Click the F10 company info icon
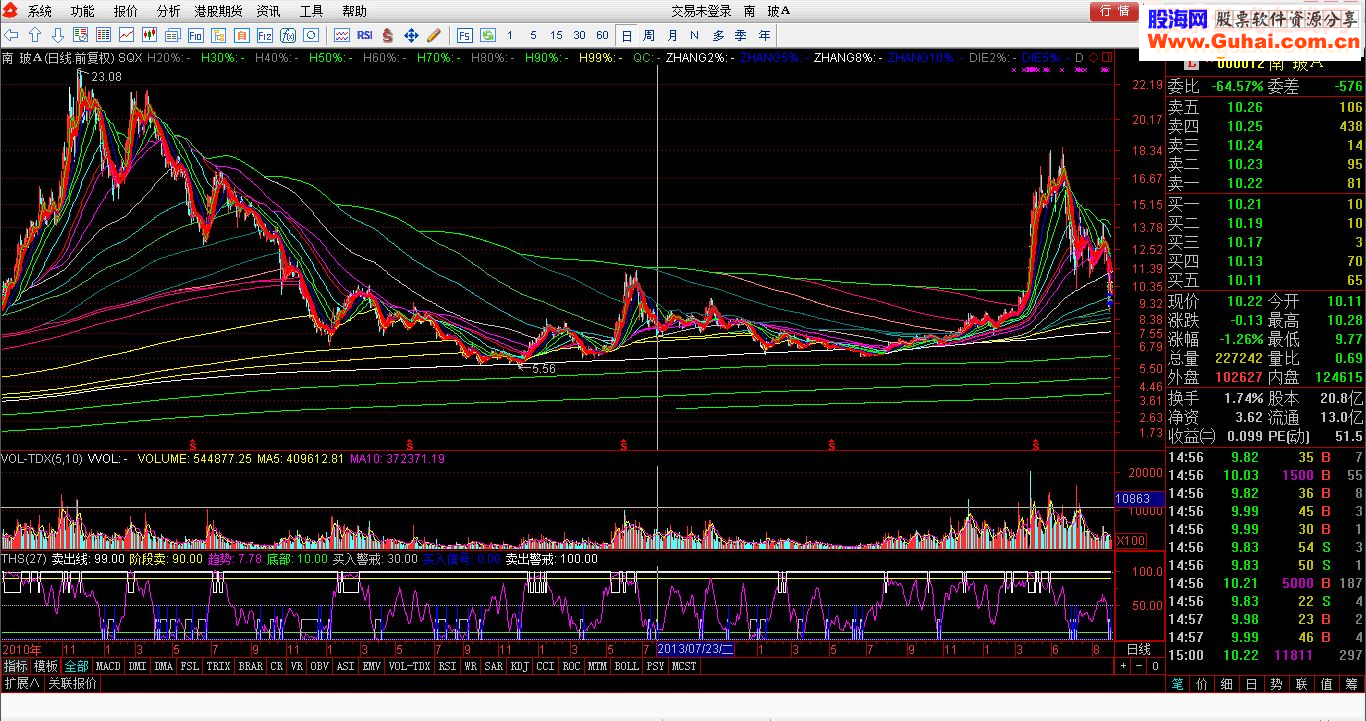1366x721 pixels. [196, 35]
